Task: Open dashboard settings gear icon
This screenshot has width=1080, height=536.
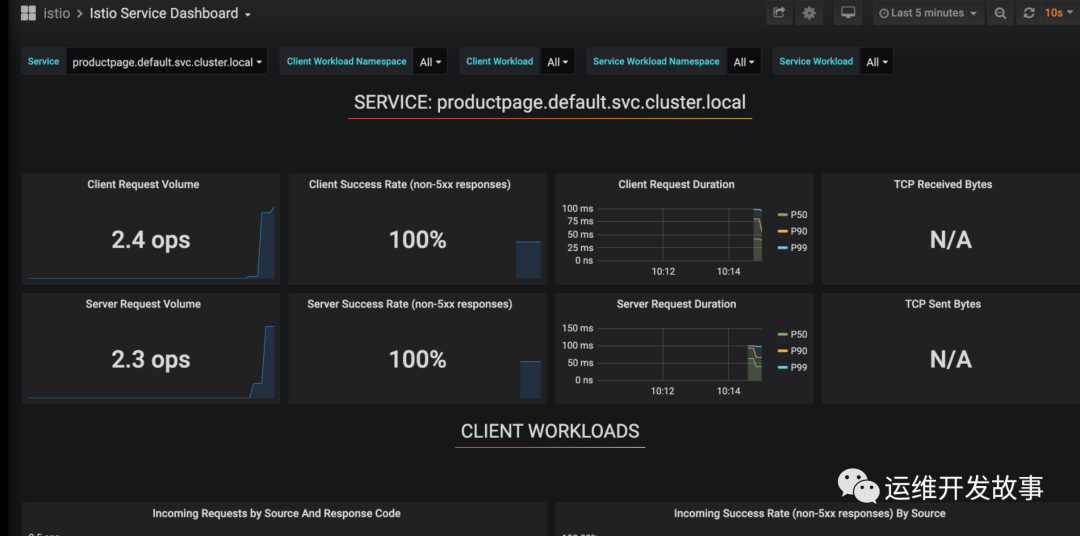Action: [809, 12]
